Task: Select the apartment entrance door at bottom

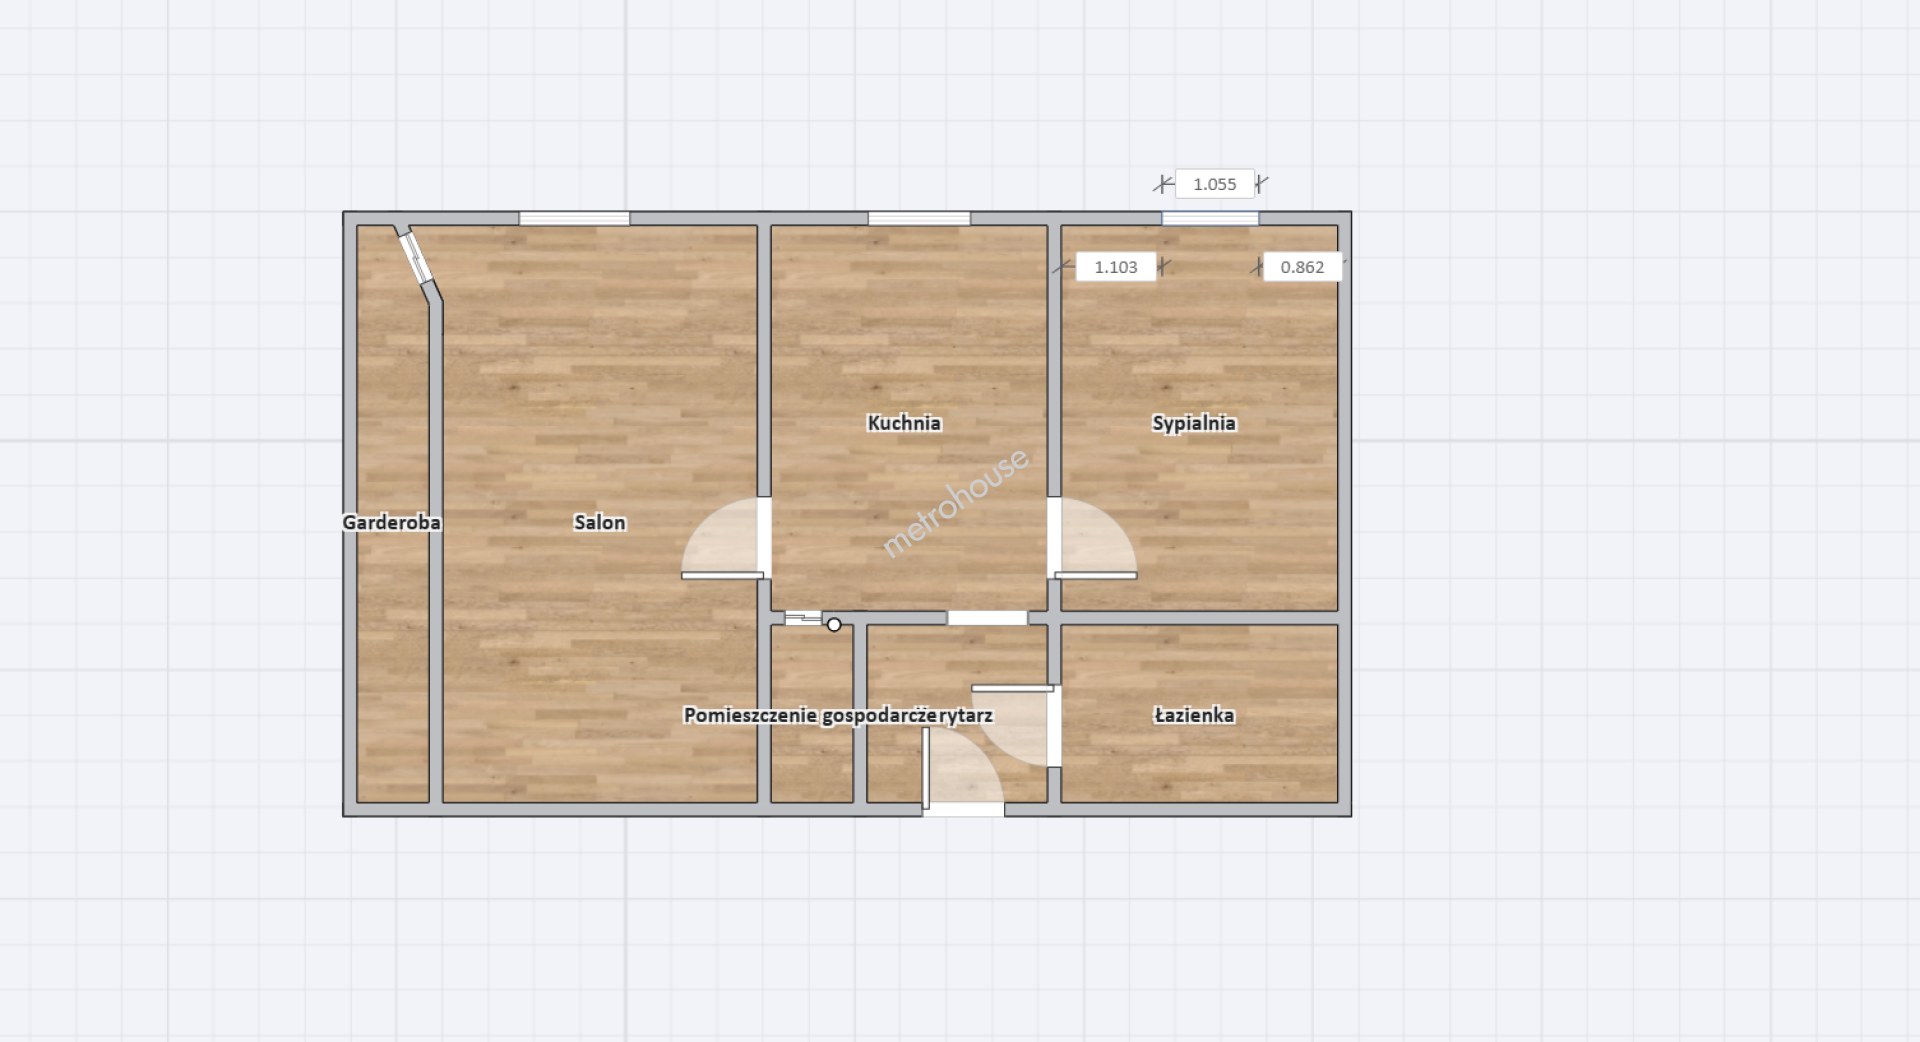Action: [962, 772]
